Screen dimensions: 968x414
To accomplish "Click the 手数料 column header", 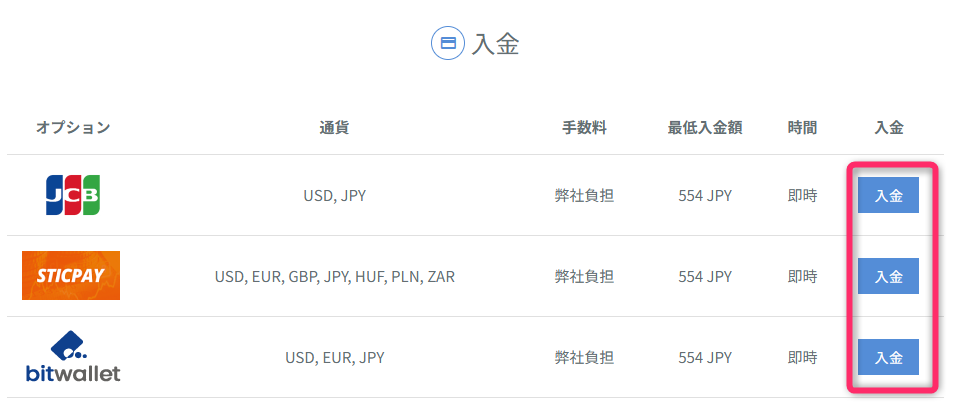I will point(584,127).
